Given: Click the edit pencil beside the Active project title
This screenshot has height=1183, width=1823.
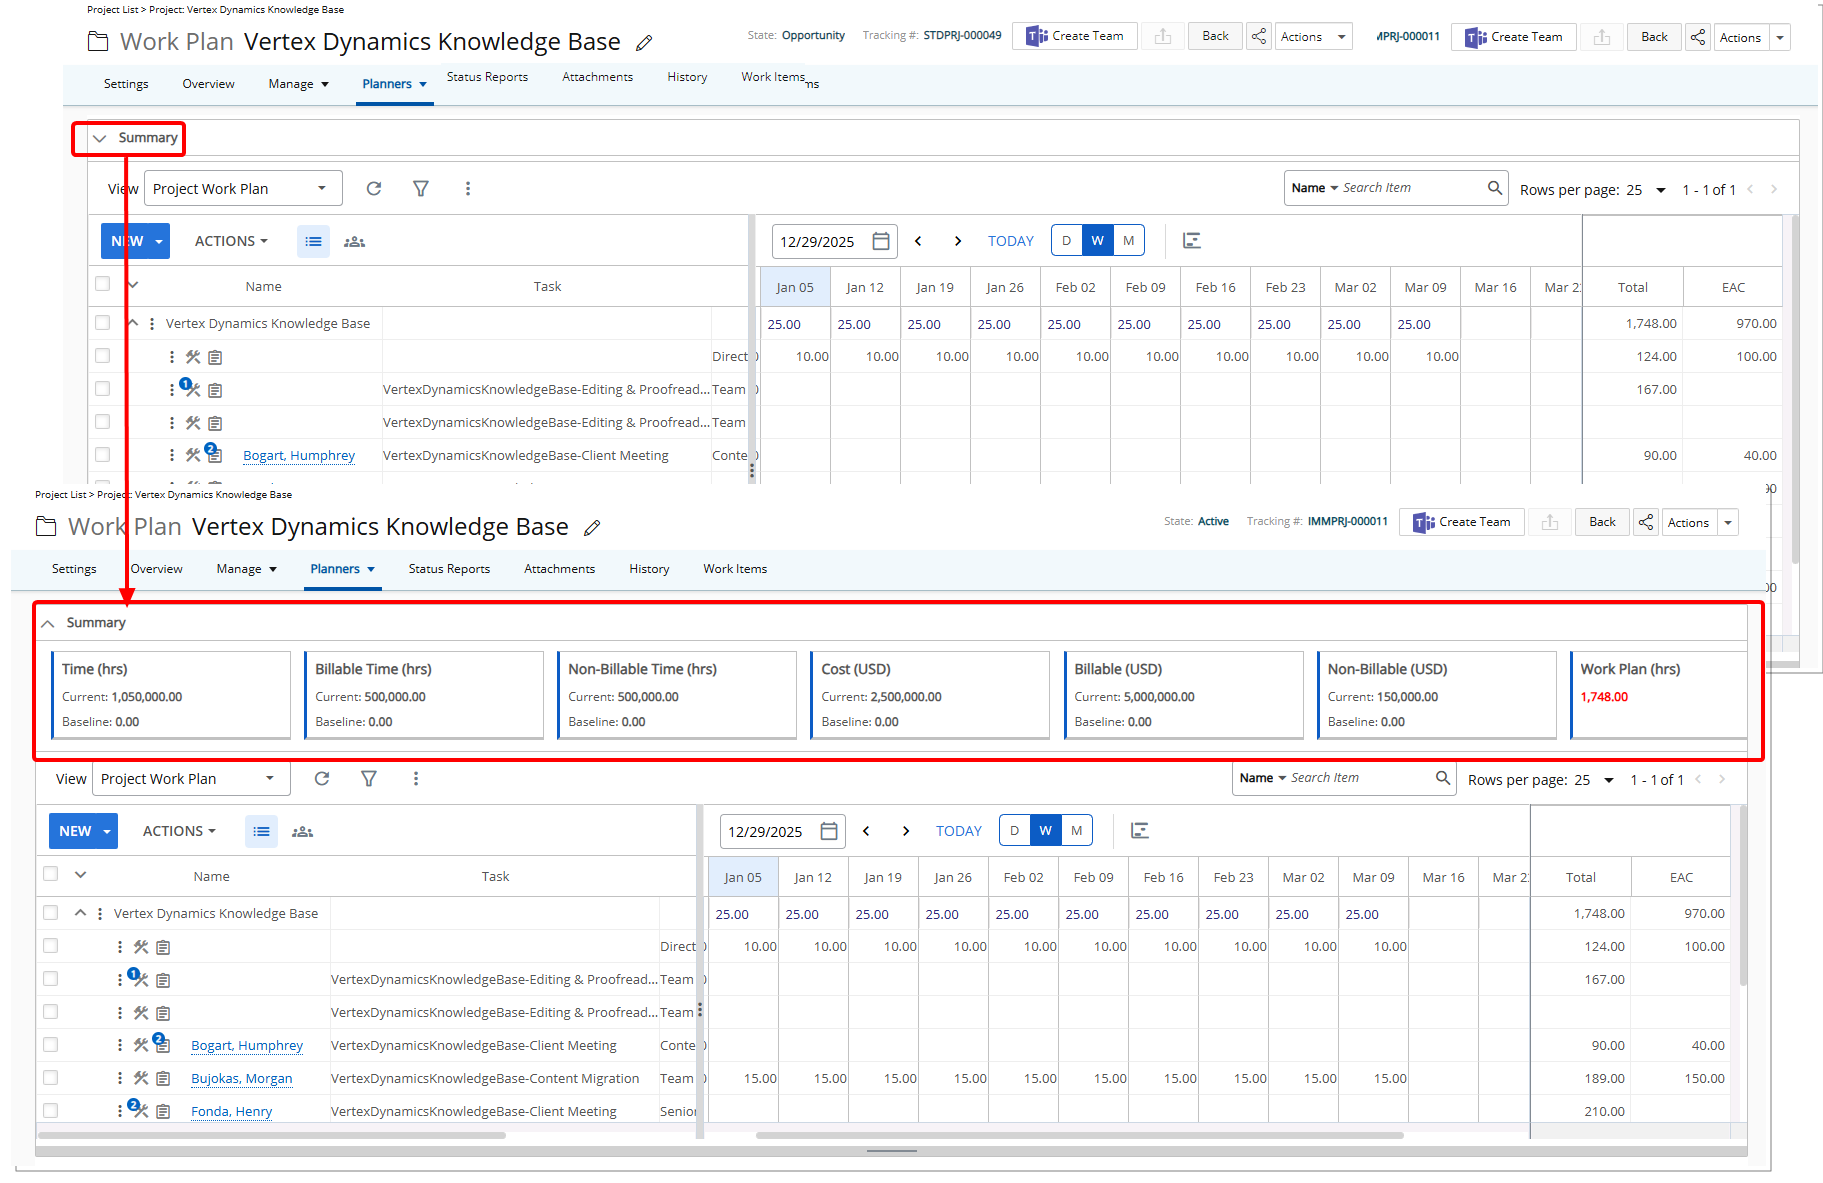Looking at the screenshot, I should click(592, 528).
